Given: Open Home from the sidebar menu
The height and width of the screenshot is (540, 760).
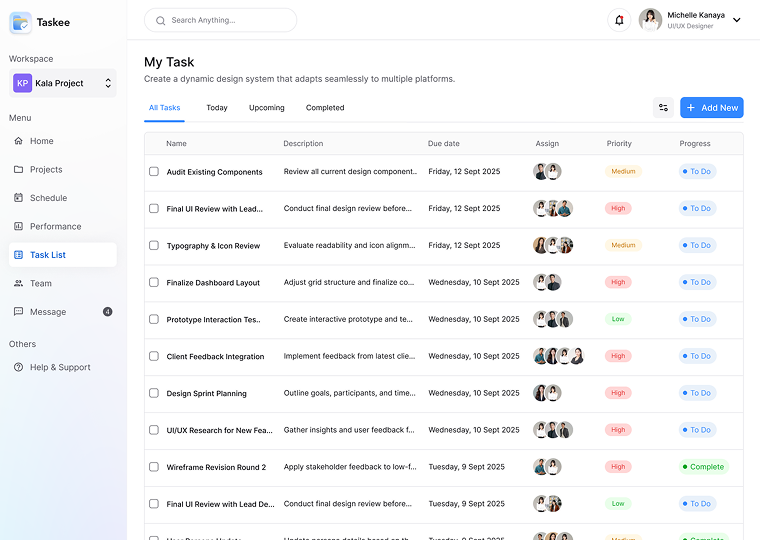Looking at the screenshot, I should coord(63,141).
